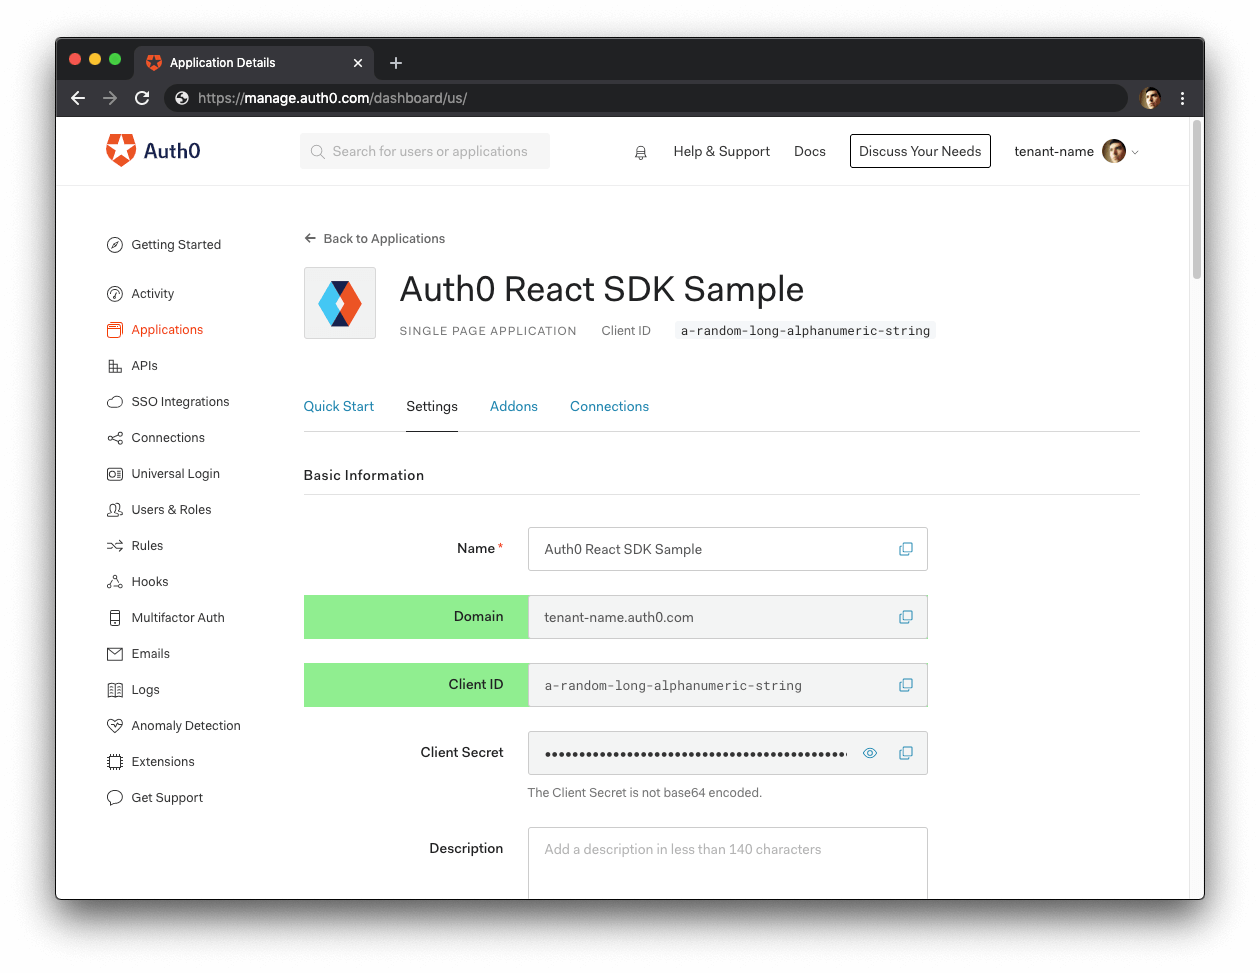The image size is (1260, 973).
Task: Switch to the Addons tab
Action: [x=514, y=406]
